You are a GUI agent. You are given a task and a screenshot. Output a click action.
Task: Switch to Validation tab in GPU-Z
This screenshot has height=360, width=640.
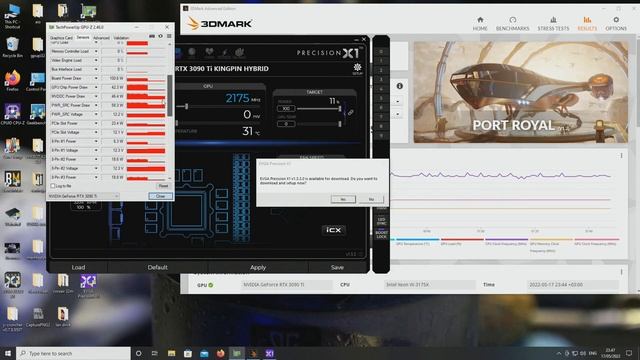(121, 38)
